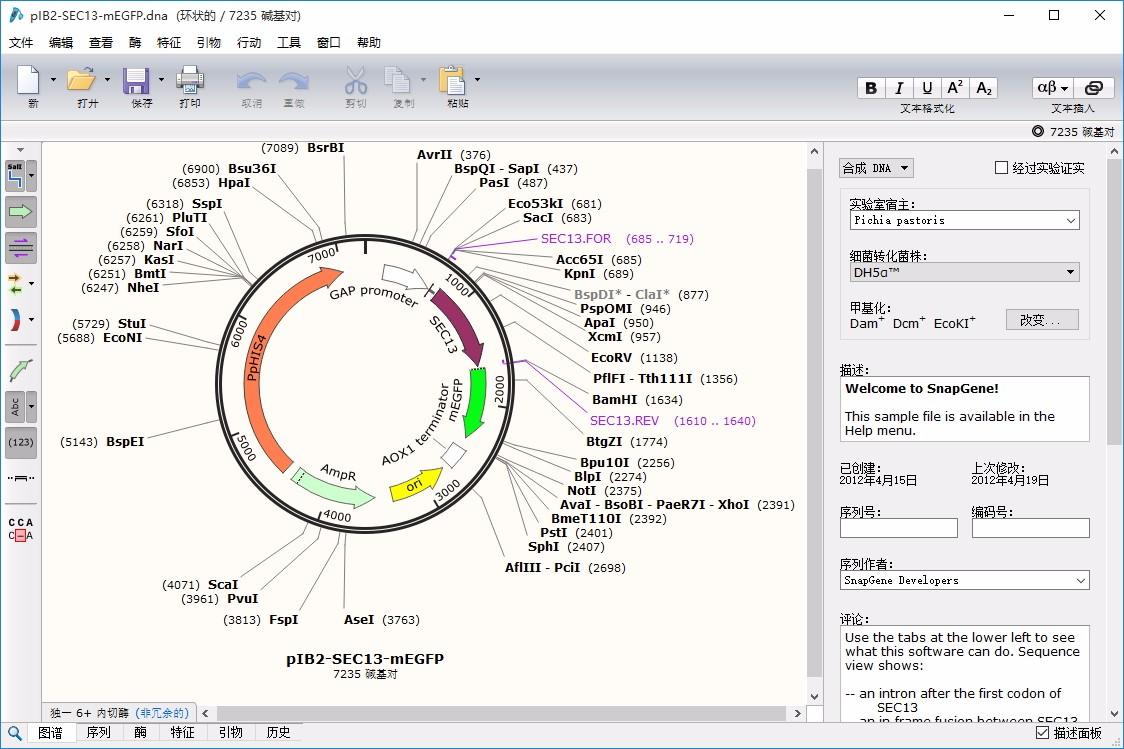Toggle the red-blue curved strand icon

coord(16,320)
